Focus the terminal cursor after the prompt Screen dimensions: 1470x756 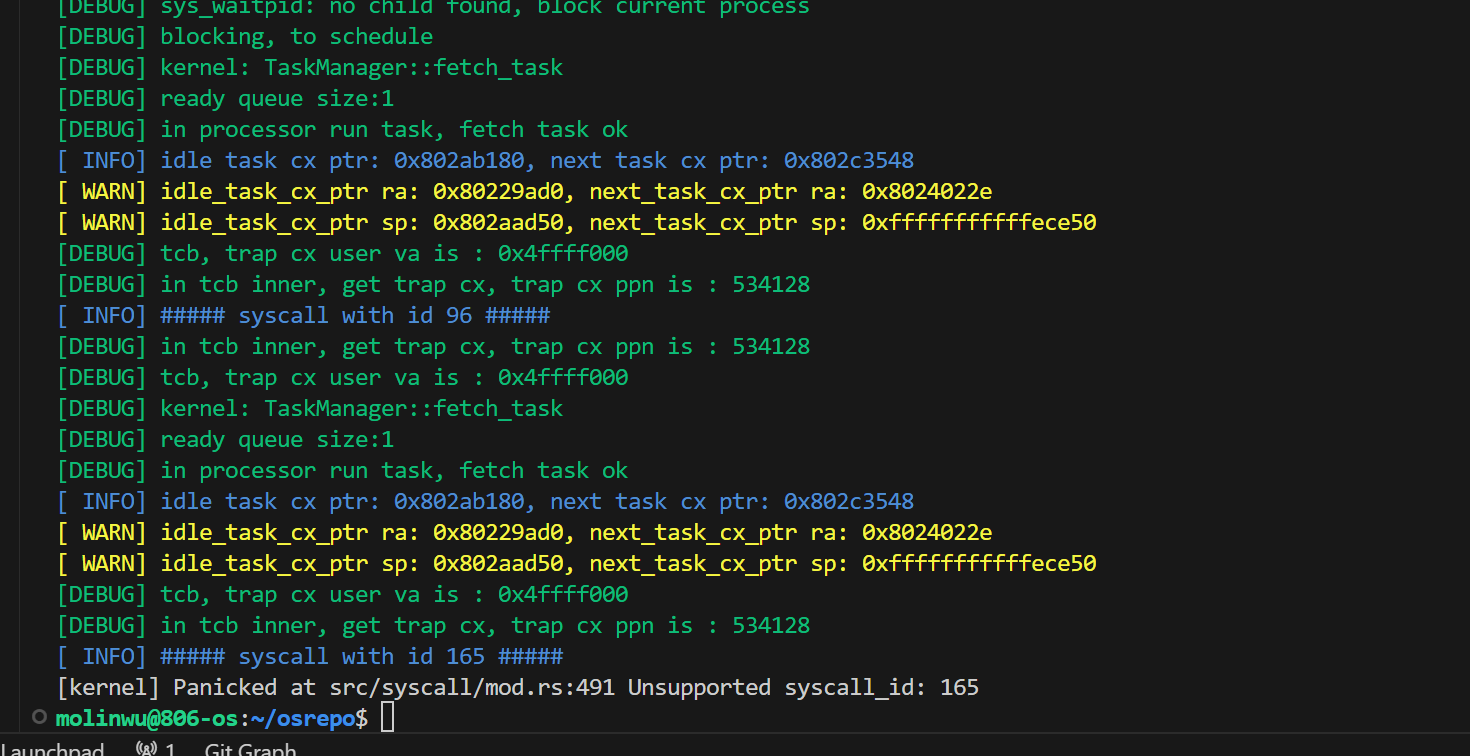click(x=388, y=718)
